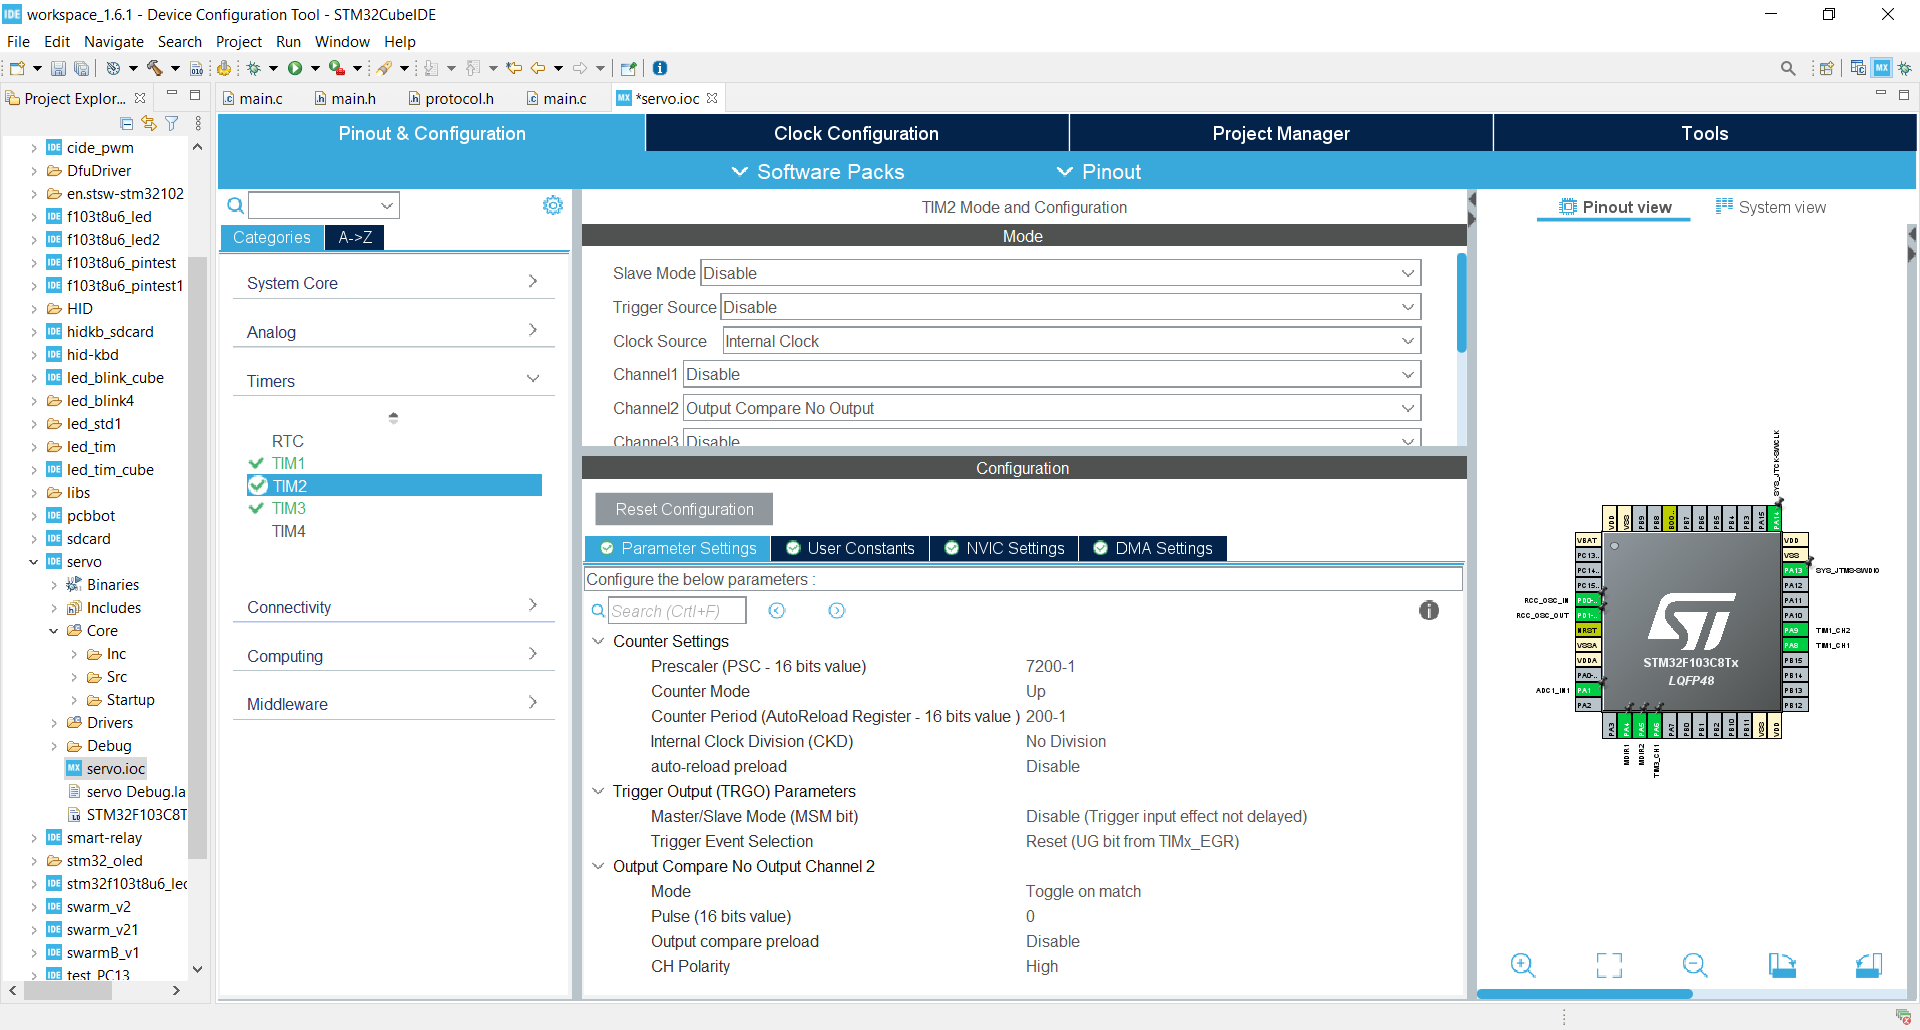Rotate the chip counter-clockwise
1920x1030 pixels.
click(1869, 965)
